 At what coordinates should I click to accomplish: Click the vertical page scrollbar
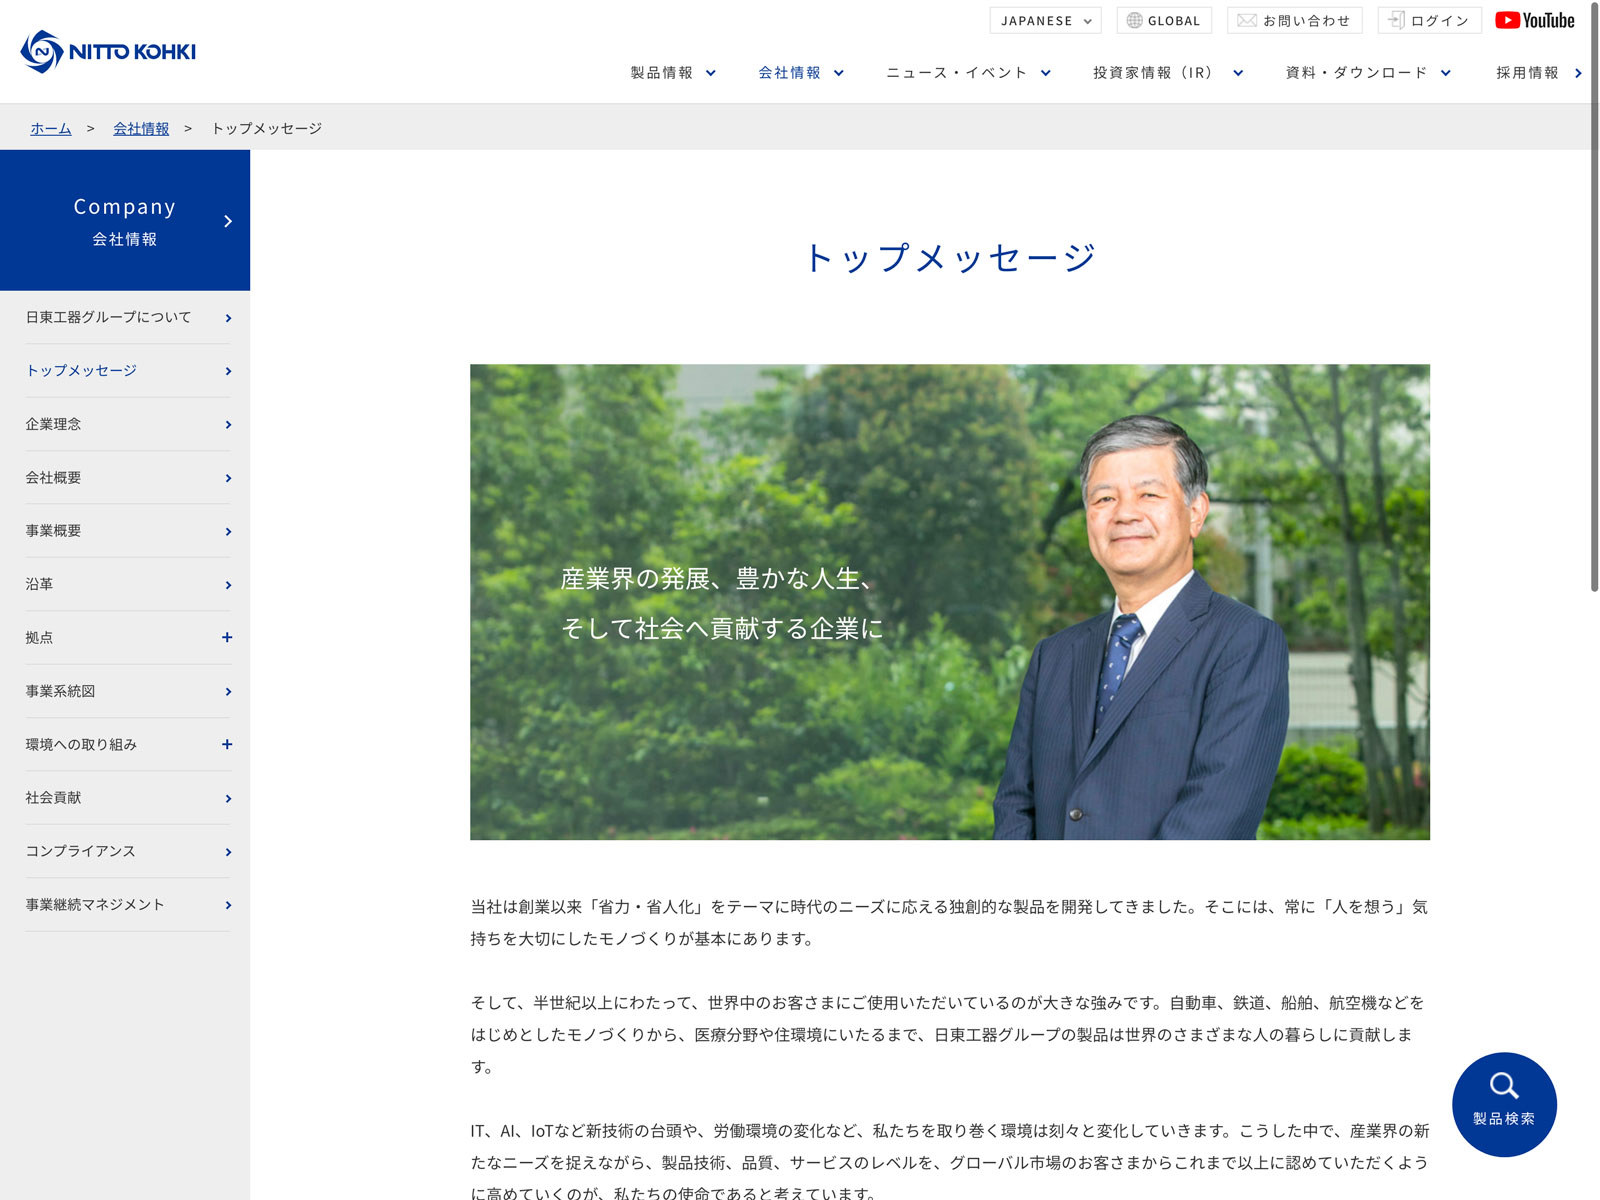click(x=1594, y=300)
